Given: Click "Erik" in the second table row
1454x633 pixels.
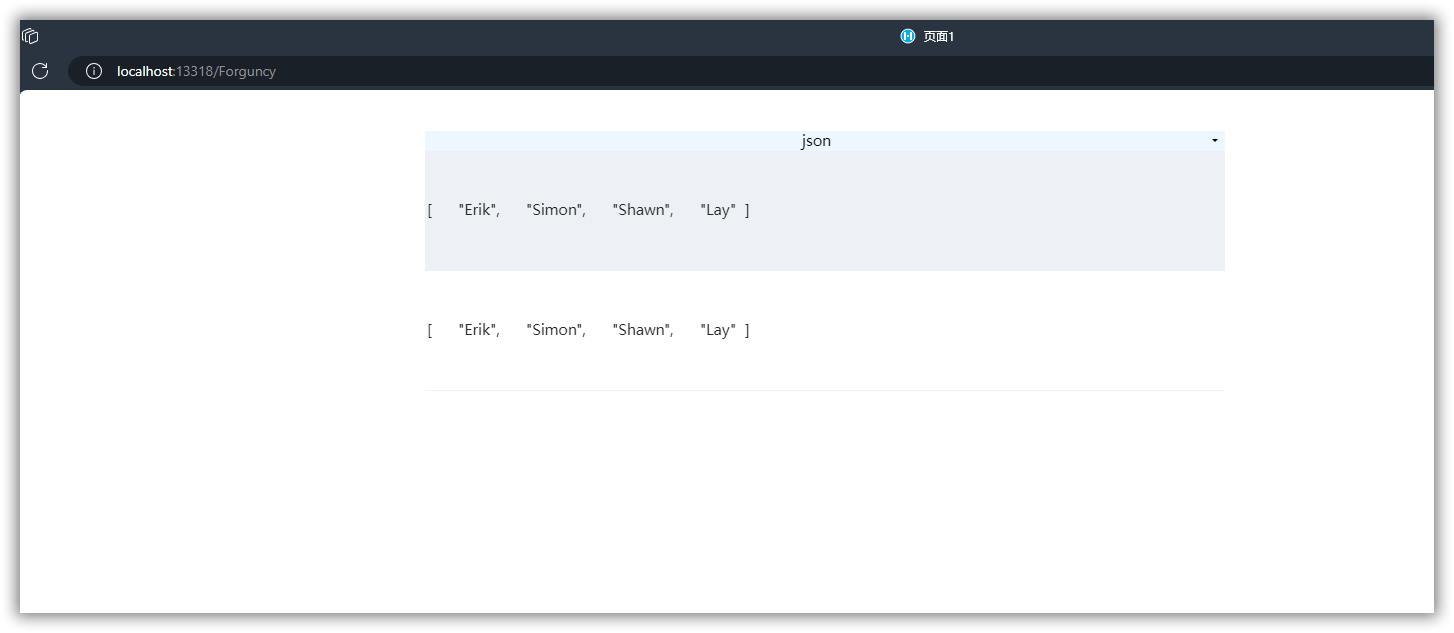Looking at the screenshot, I should (x=478, y=330).
